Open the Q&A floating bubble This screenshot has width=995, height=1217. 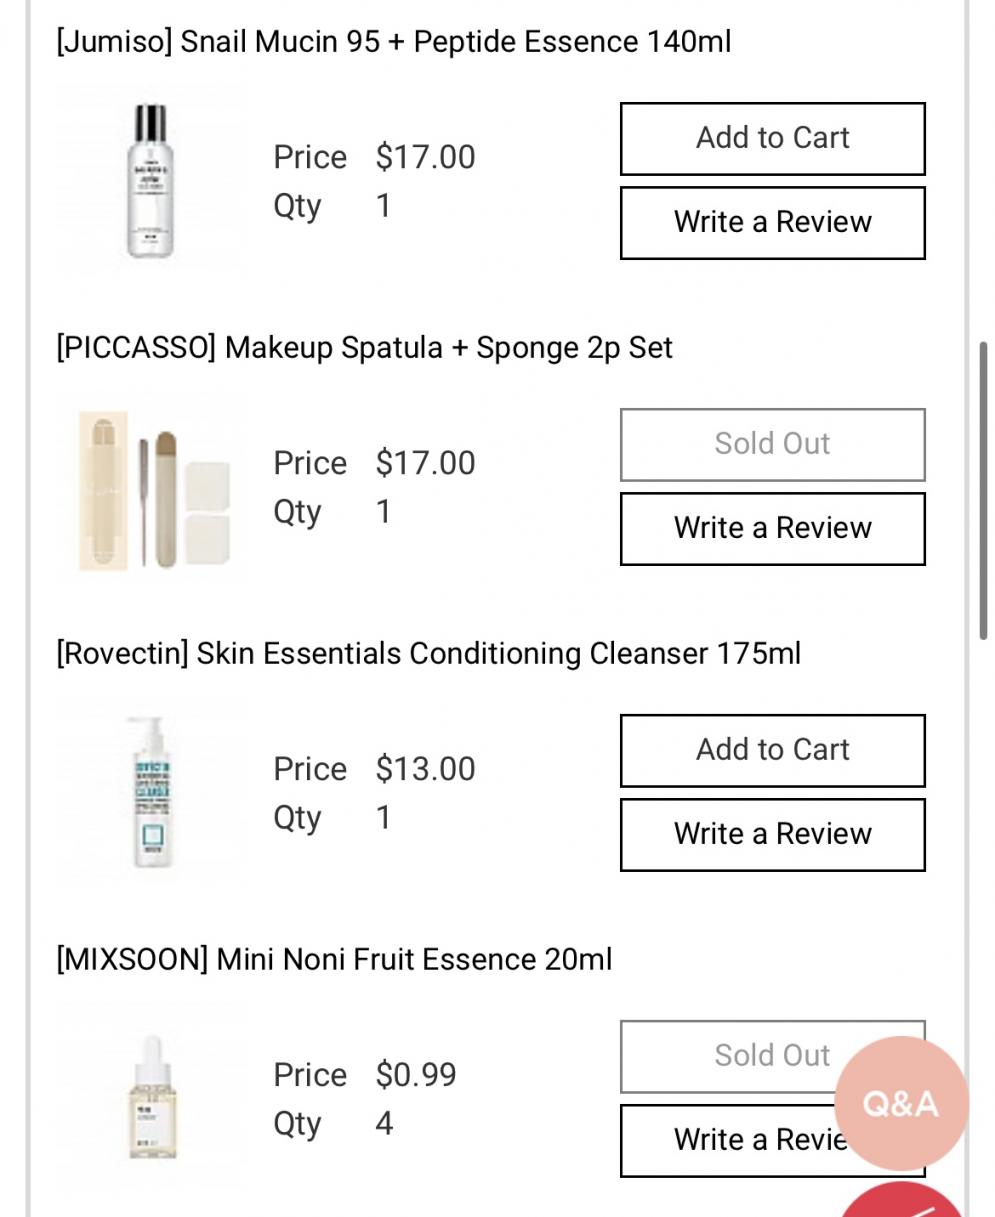901,1103
